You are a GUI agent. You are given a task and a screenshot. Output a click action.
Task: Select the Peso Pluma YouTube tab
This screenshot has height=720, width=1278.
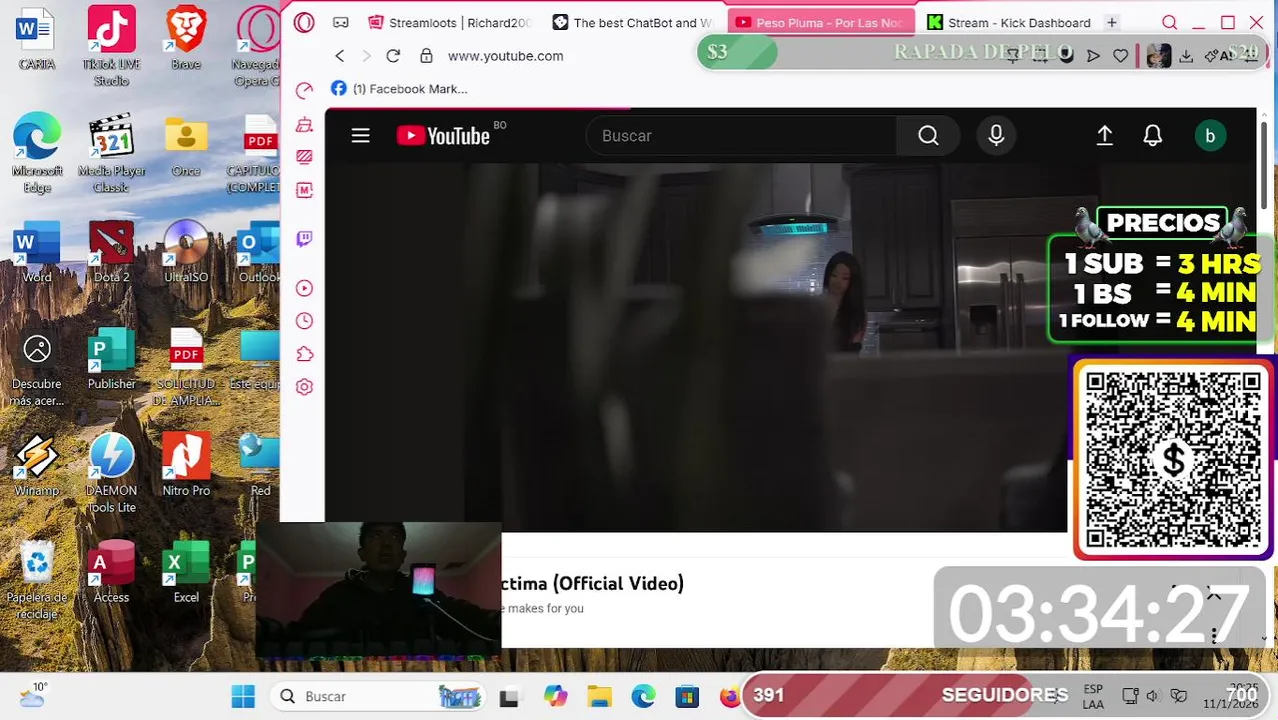820,22
